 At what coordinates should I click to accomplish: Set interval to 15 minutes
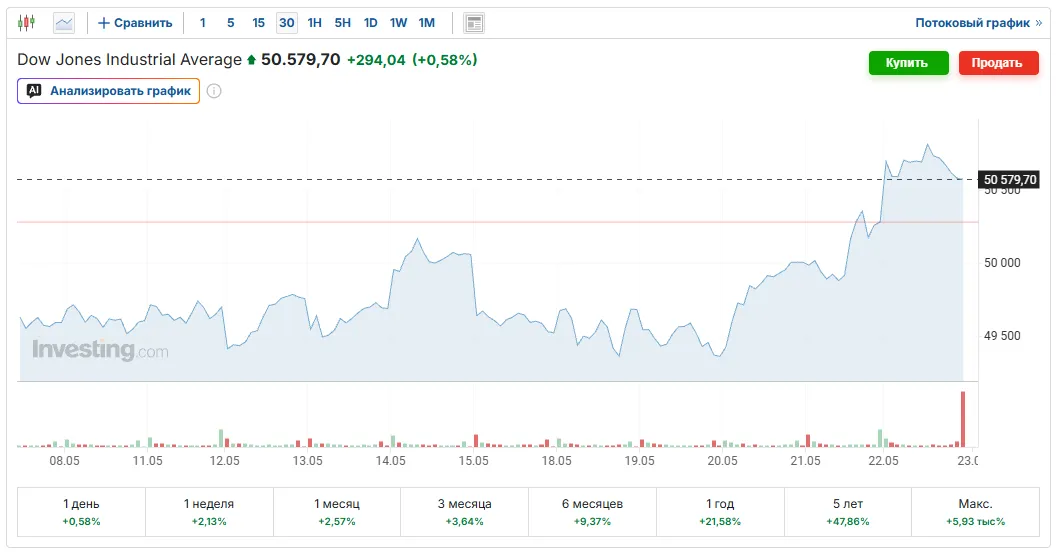click(x=258, y=23)
